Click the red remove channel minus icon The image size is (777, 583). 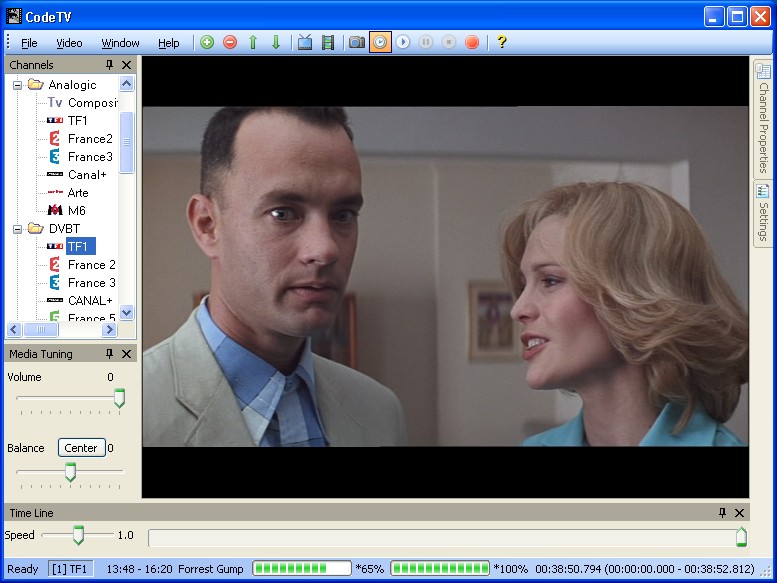[x=230, y=43]
